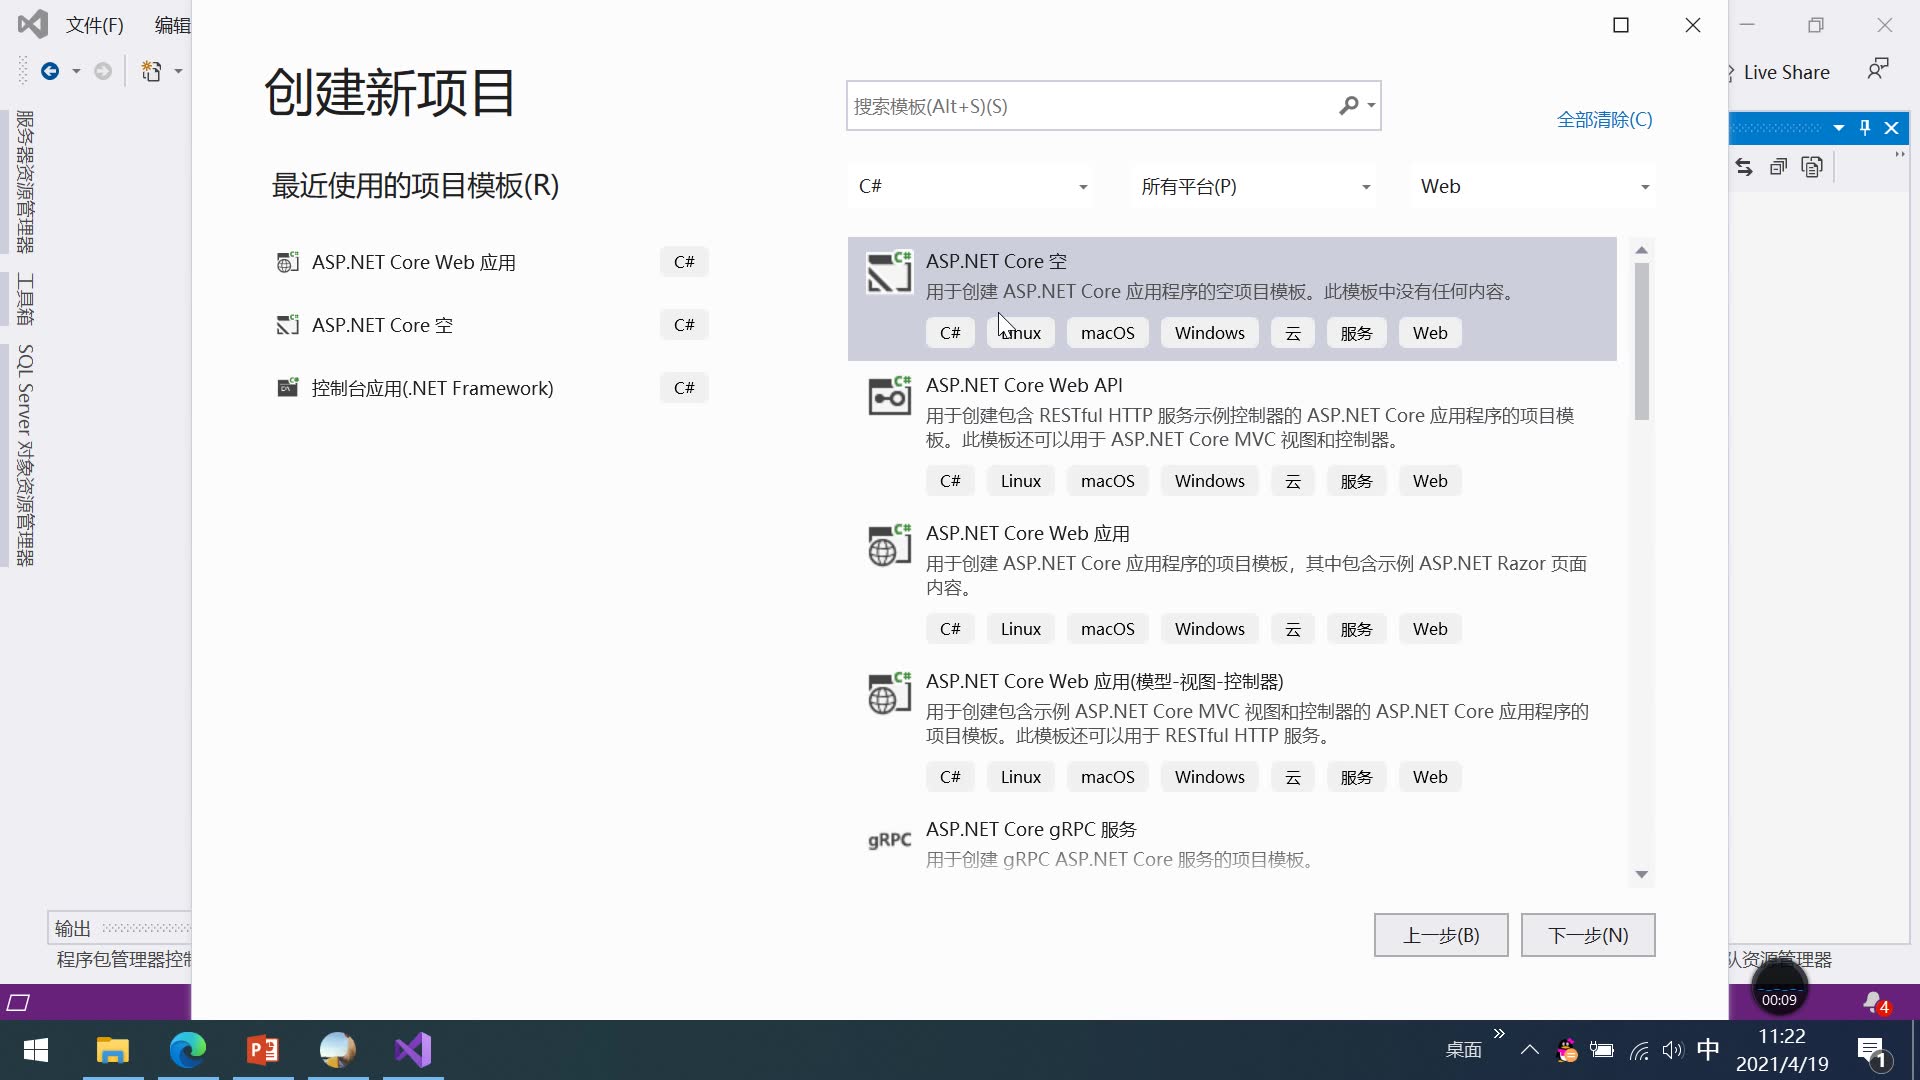The image size is (1920, 1080).
Task: Click the sync icon in Solution Explorer toolbar
Action: tap(1744, 167)
